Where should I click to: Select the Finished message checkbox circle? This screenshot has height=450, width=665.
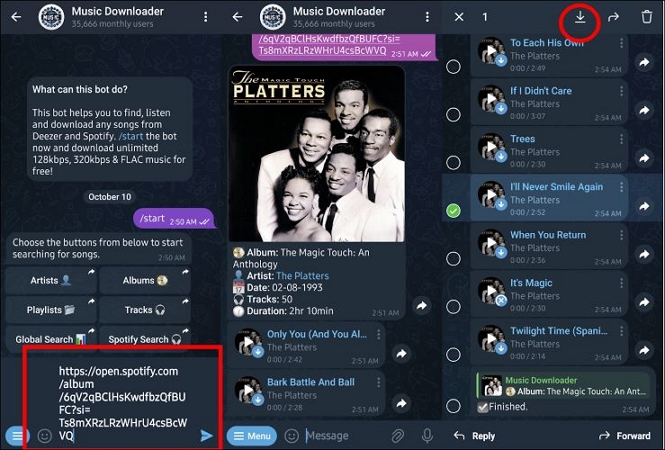[453, 406]
